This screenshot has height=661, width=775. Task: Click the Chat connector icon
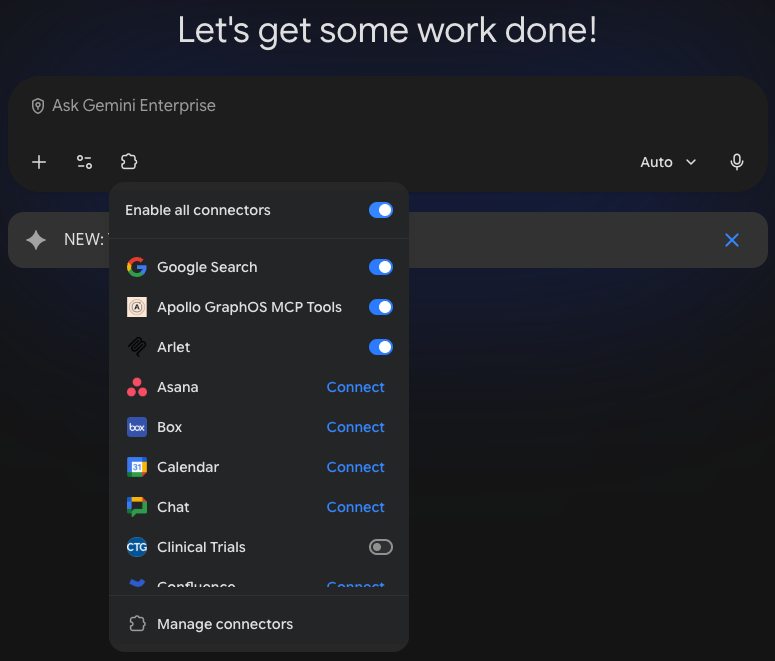[x=137, y=507]
